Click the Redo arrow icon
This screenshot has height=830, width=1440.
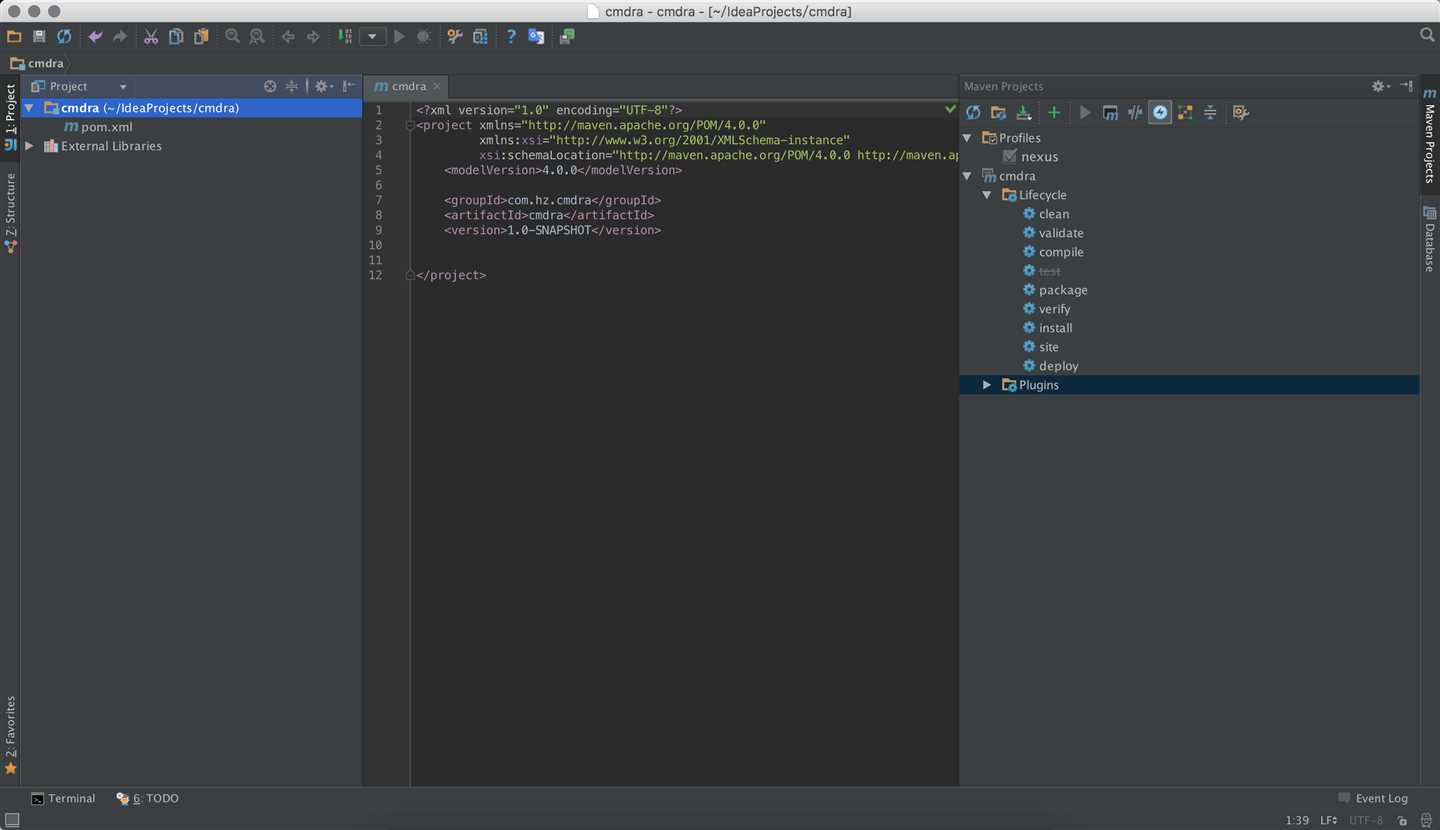click(x=120, y=36)
